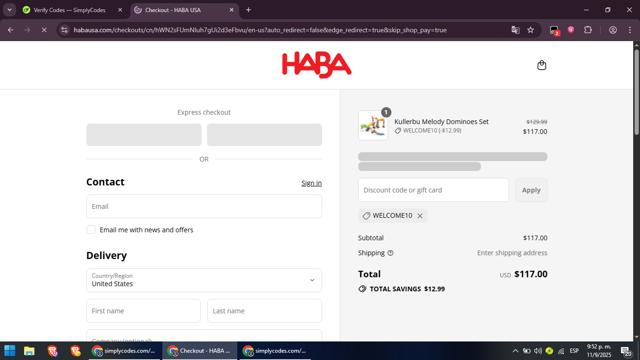Viewport: 640px width, 360px height.
Task: Open the tab search dropdown arrow
Action: point(9,10)
